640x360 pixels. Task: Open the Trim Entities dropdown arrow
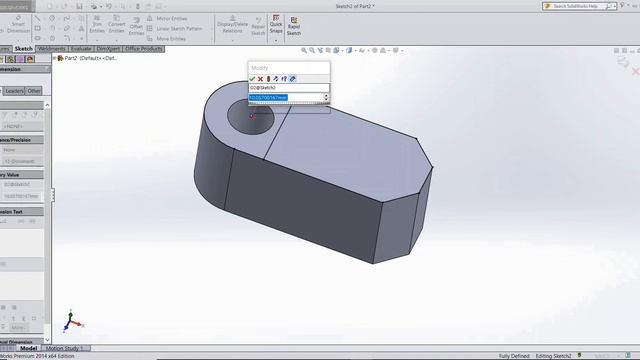pyautogui.click(x=97, y=40)
